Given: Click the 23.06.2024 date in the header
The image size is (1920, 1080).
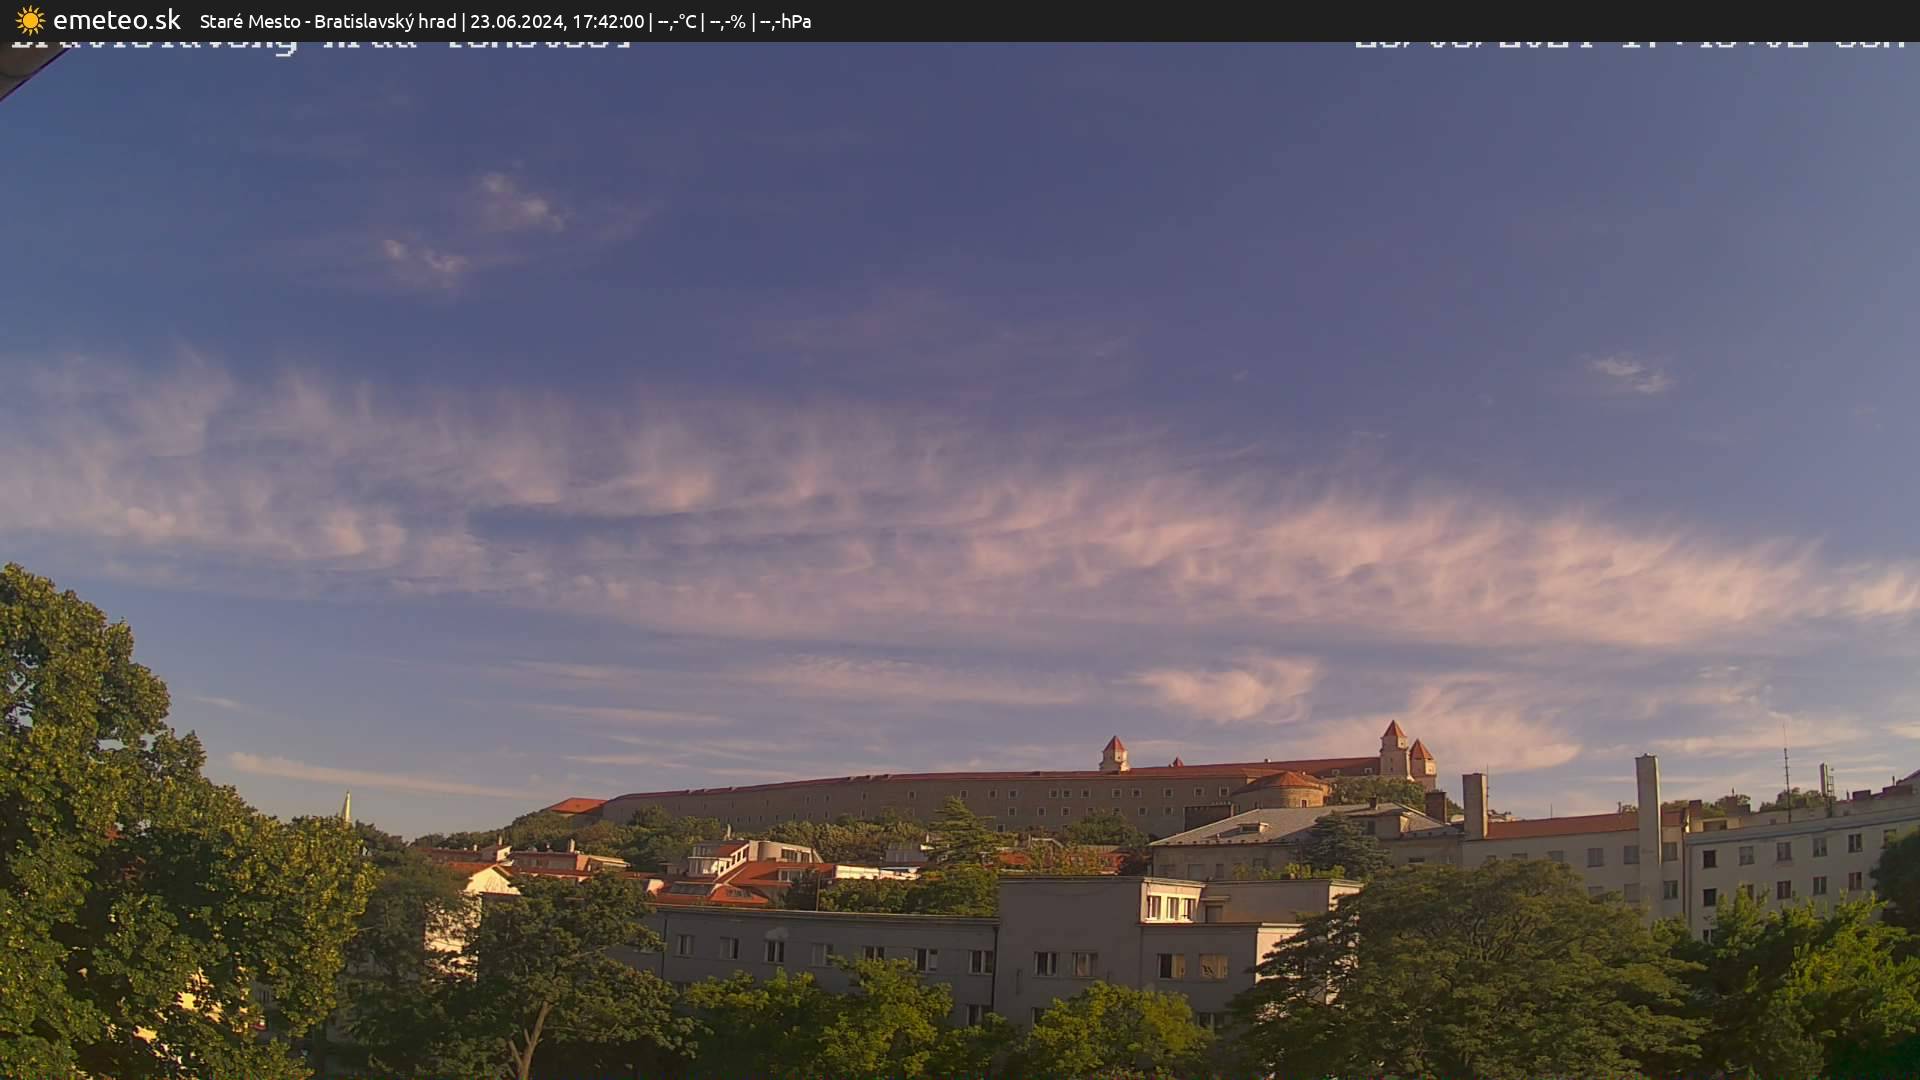Looking at the screenshot, I should [516, 21].
